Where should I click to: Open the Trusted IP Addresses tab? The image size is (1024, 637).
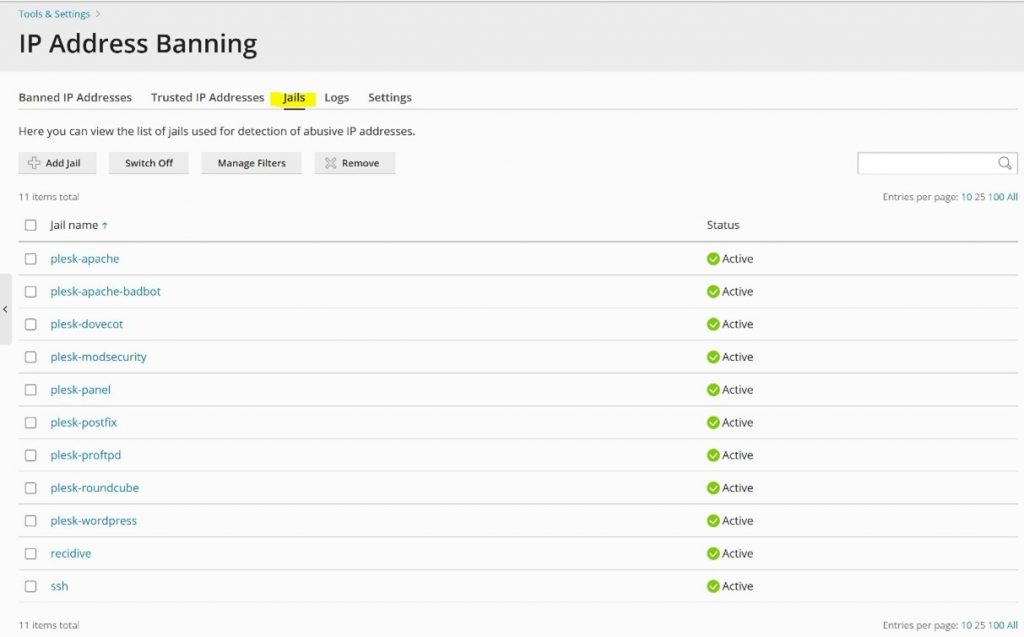[x=208, y=97]
